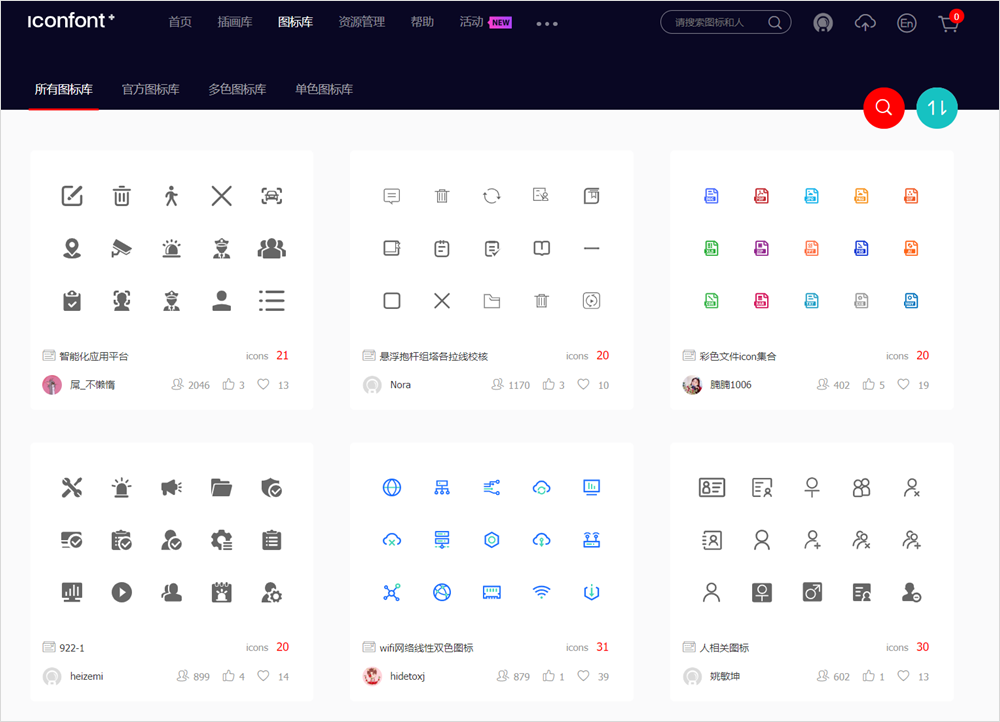Switch to the 多色图标库 tab

(x=237, y=89)
